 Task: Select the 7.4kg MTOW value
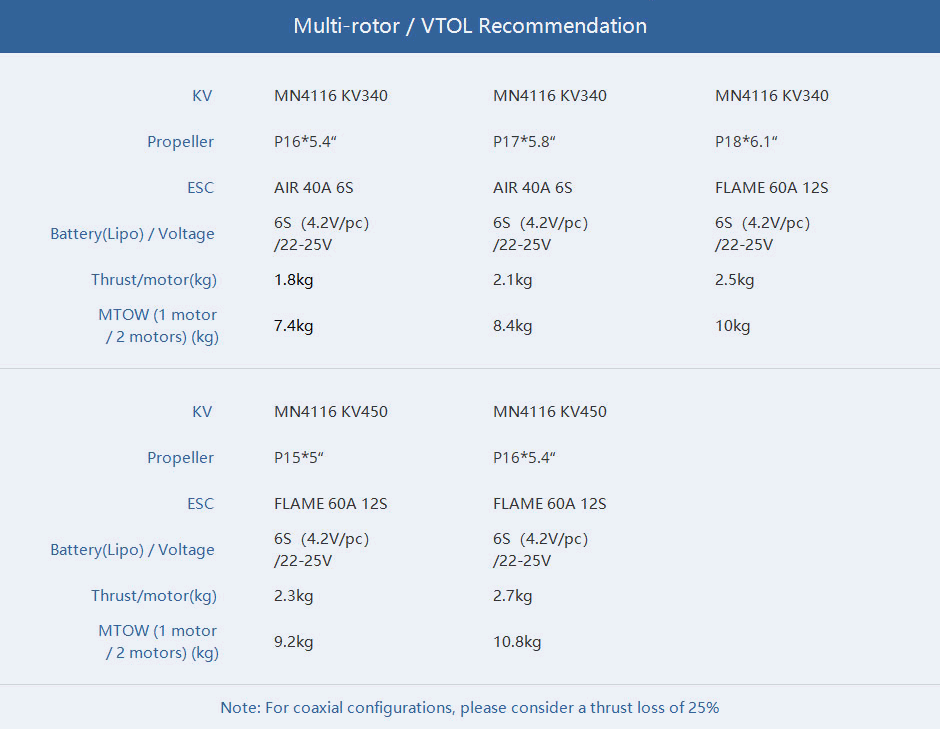[294, 326]
